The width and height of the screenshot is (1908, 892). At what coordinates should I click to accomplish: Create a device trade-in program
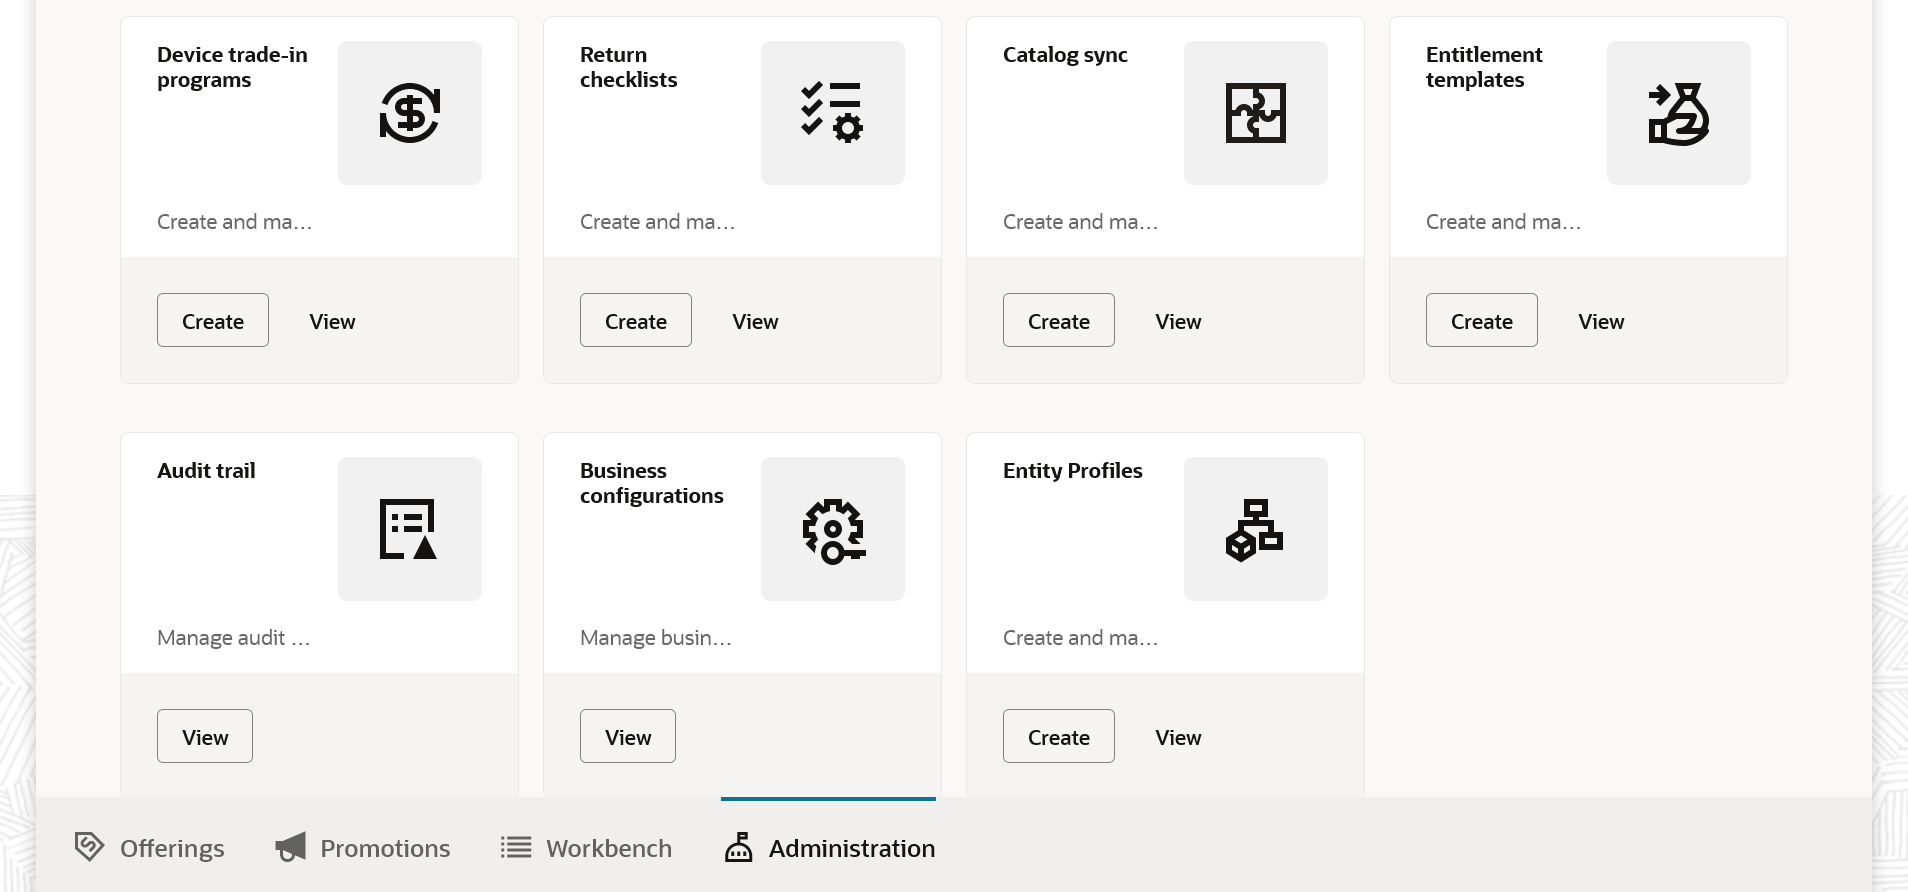pos(213,321)
